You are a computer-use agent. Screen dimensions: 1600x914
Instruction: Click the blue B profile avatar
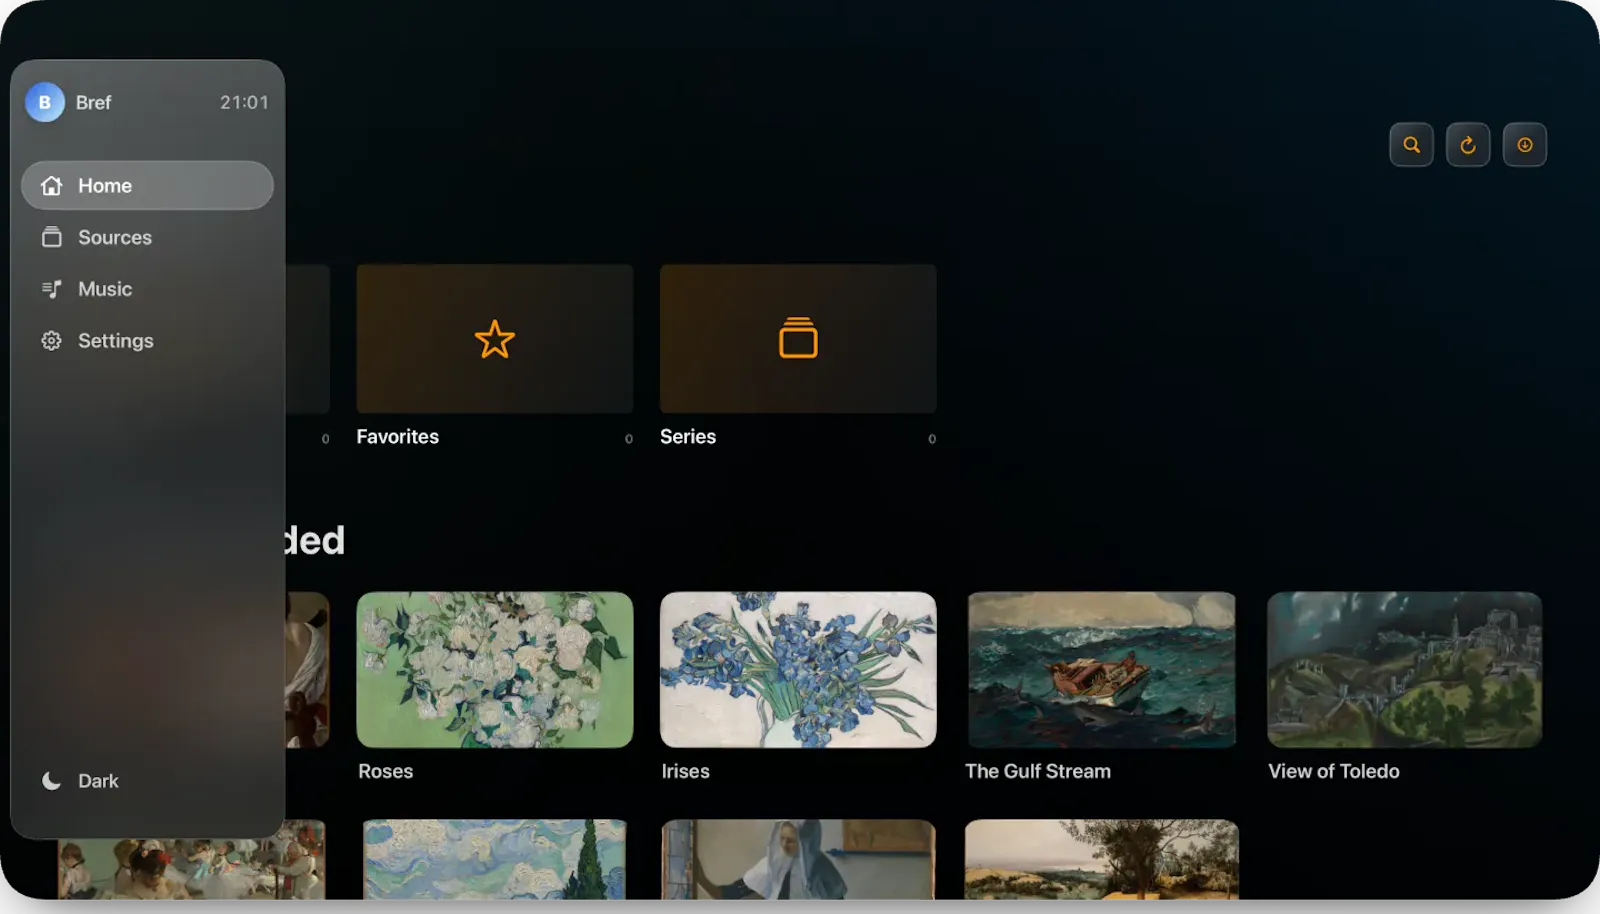tap(45, 102)
